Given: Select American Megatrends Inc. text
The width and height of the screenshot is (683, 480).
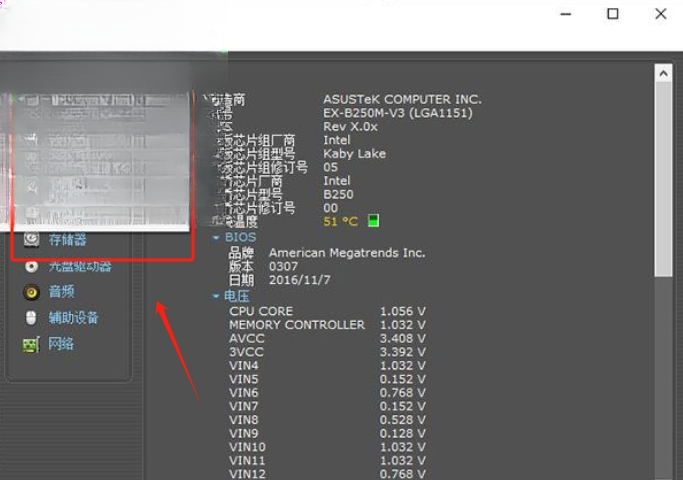Looking at the screenshot, I should [347, 253].
